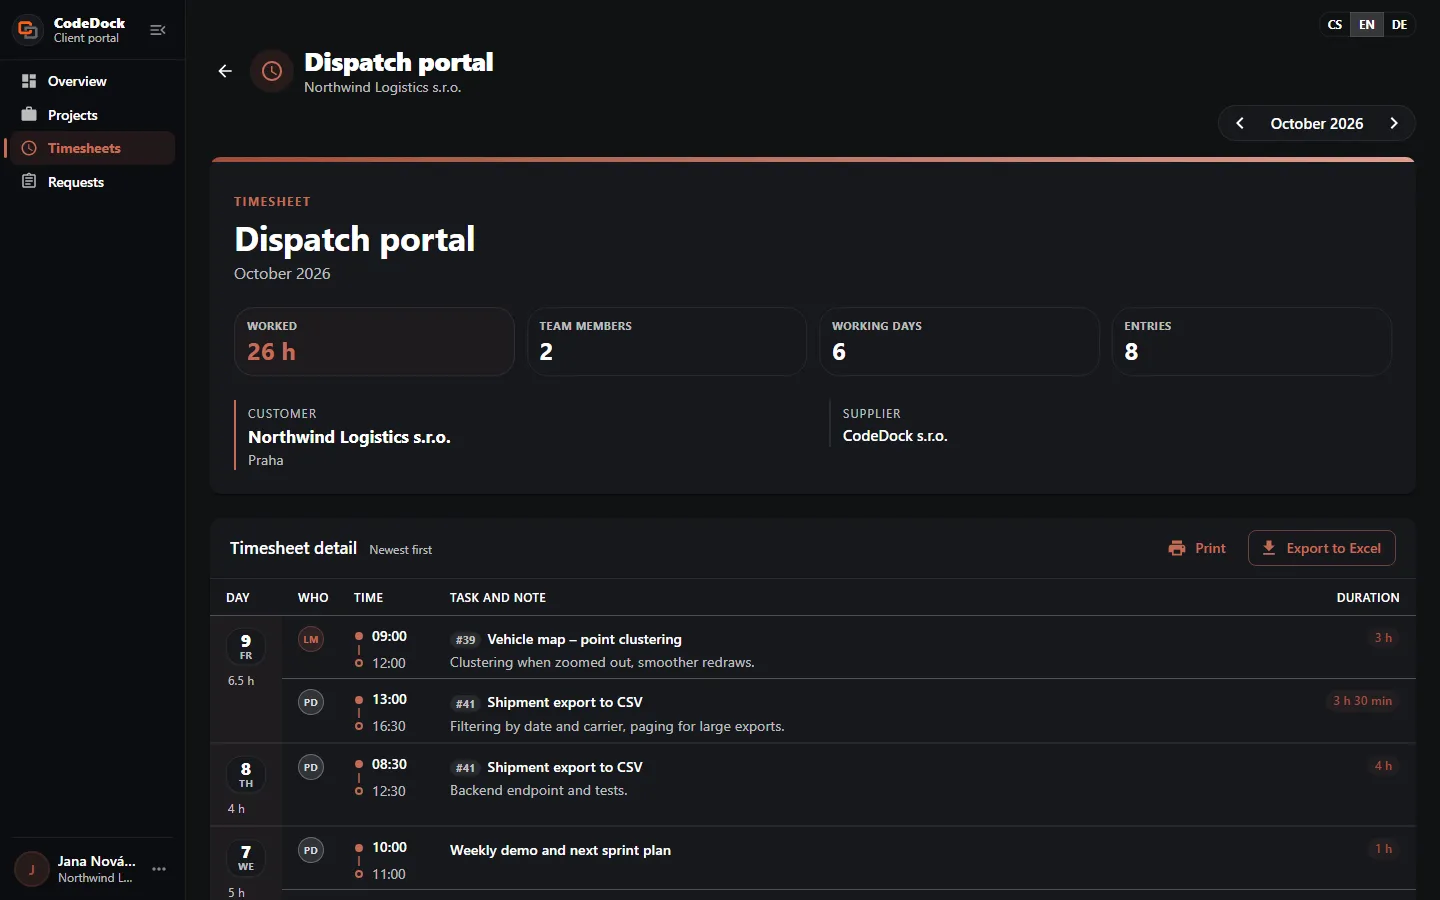Click the clock icon beside Dispatch portal
This screenshot has height=900, width=1440.
(x=271, y=71)
